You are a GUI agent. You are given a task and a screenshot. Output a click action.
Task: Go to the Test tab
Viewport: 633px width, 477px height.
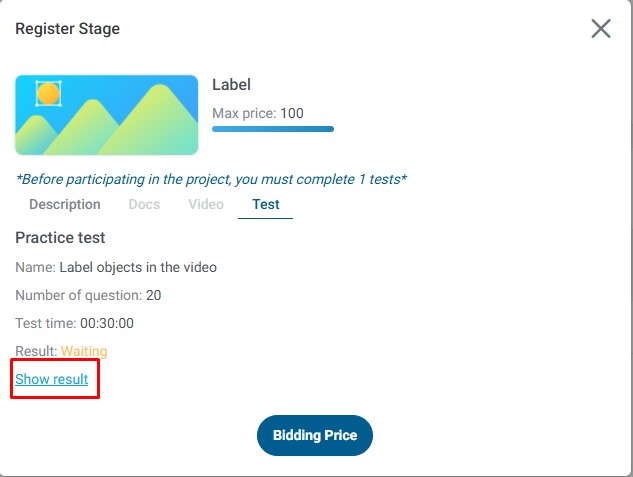[x=265, y=204]
